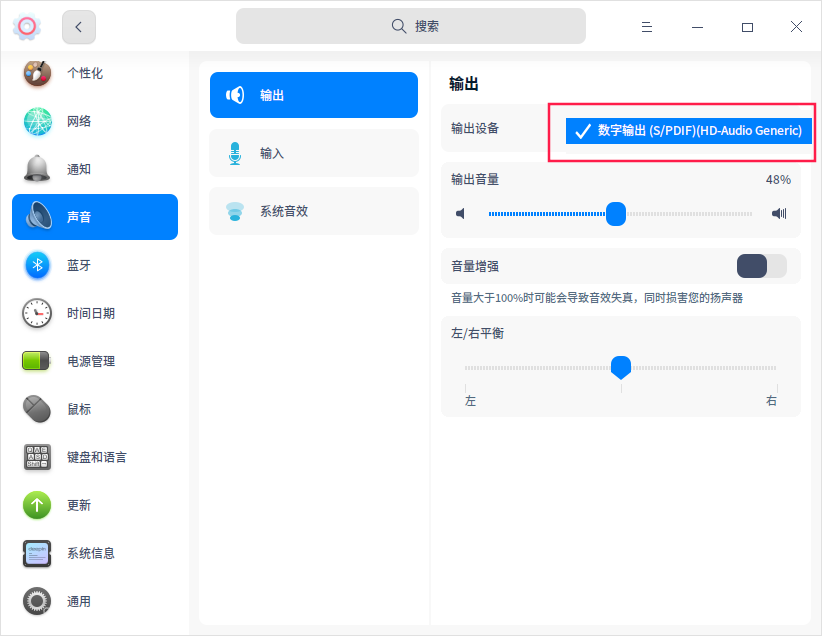Screen dimensions: 822x636
Task: Click the Update green arrow icon
Action: click(37, 505)
